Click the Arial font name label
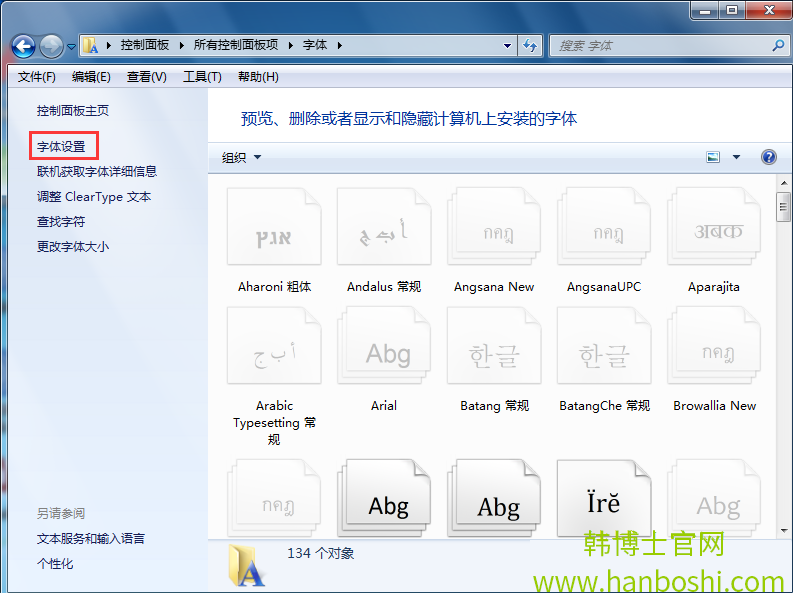 click(x=384, y=405)
